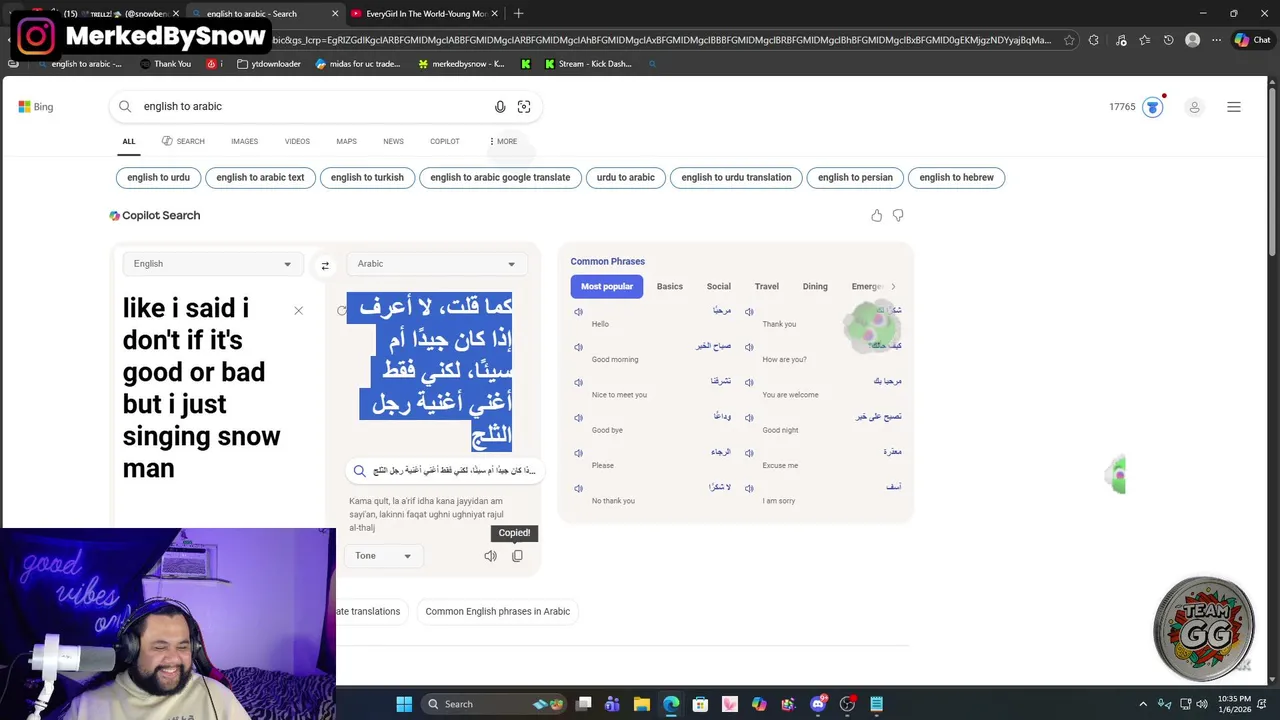The height and width of the screenshot is (720, 1280).
Task: Show more phrase categories with right chevron
Action: click(x=893, y=287)
